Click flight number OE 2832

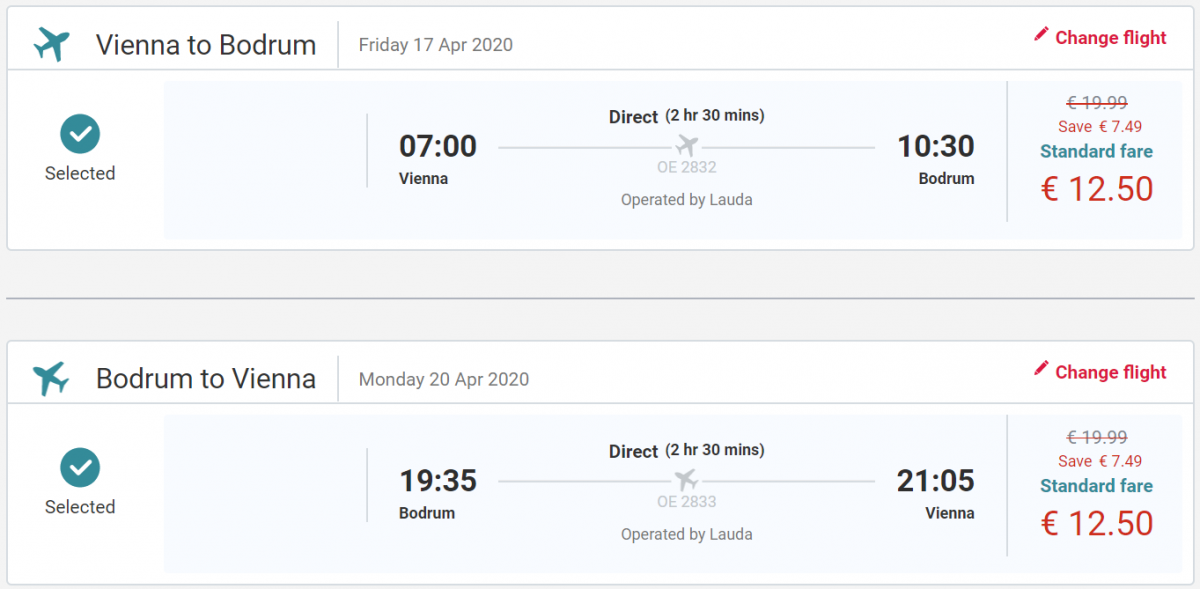point(686,168)
